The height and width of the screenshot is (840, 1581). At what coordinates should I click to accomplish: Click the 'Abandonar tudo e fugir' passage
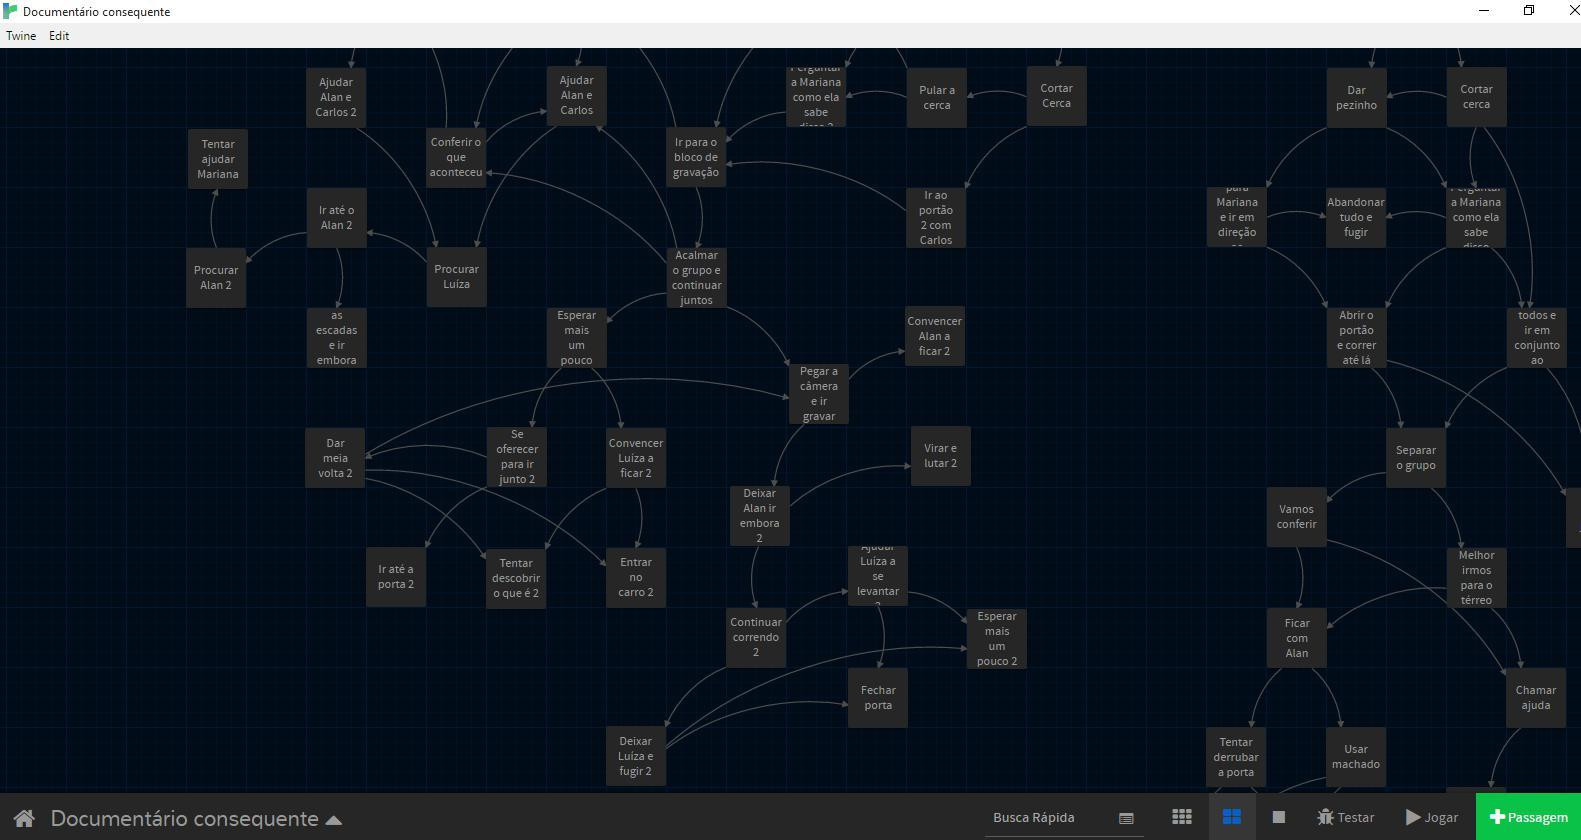tap(1356, 217)
